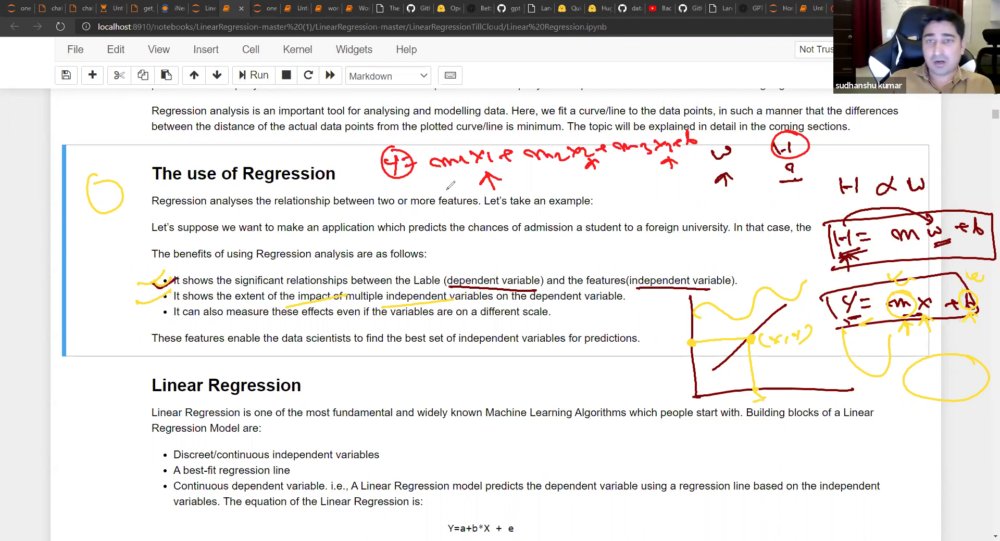
Task: Open the Widgets menu
Action: tap(354, 49)
